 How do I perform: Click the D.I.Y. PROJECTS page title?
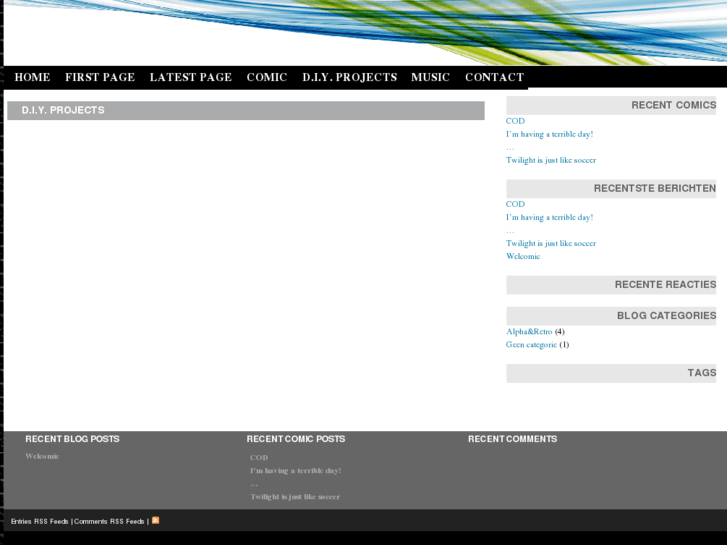point(63,110)
